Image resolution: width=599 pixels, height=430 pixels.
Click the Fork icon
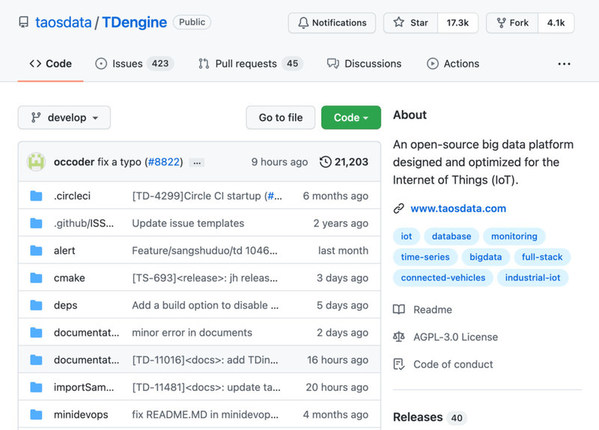(501, 23)
